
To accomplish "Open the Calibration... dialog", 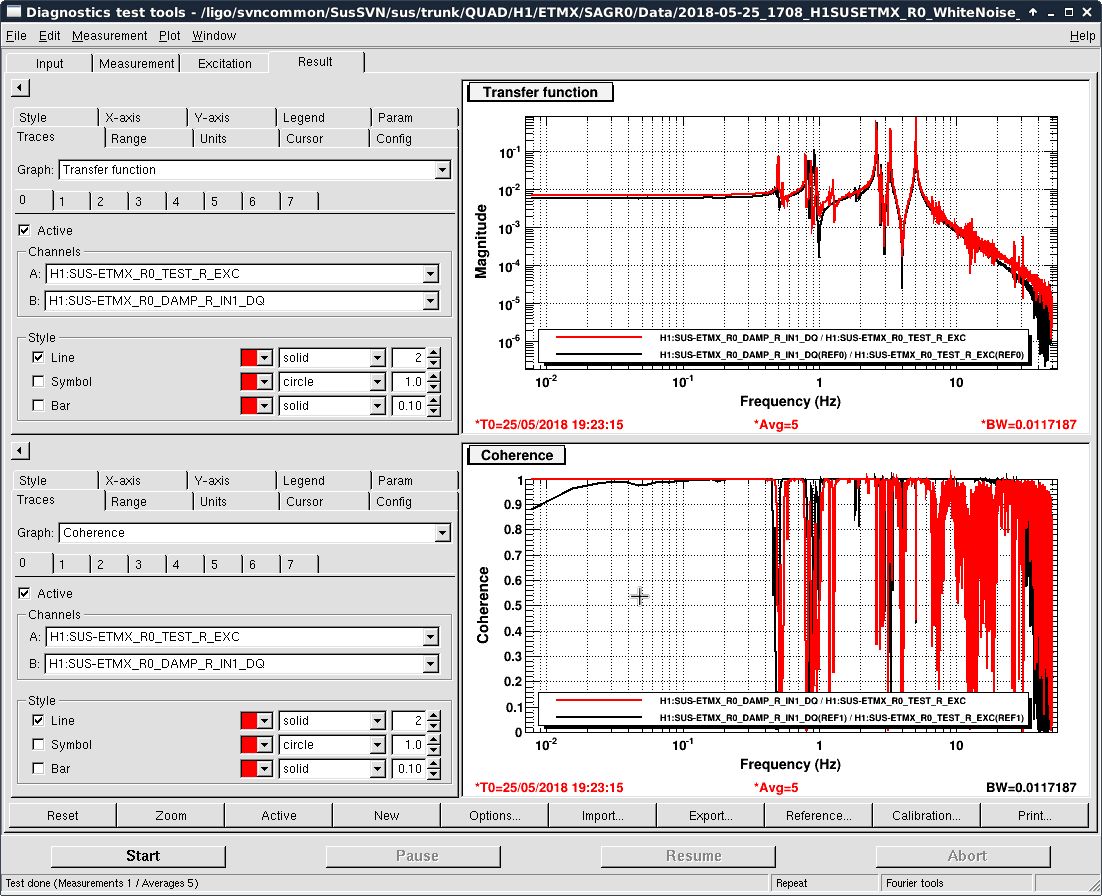I will pyautogui.click(x=926, y=815).
